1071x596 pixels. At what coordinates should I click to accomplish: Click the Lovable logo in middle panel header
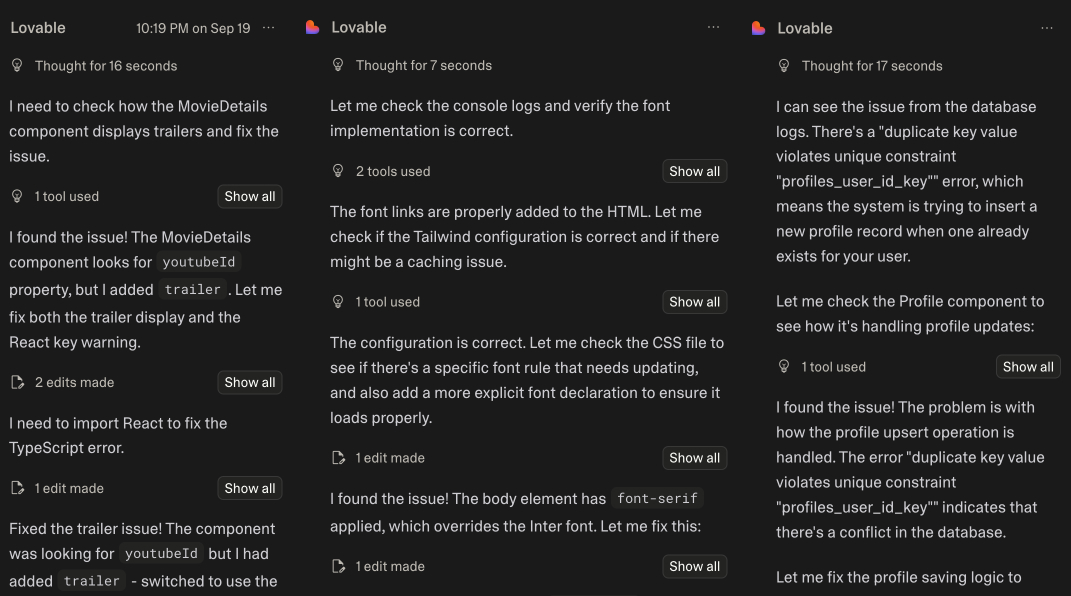313,28
